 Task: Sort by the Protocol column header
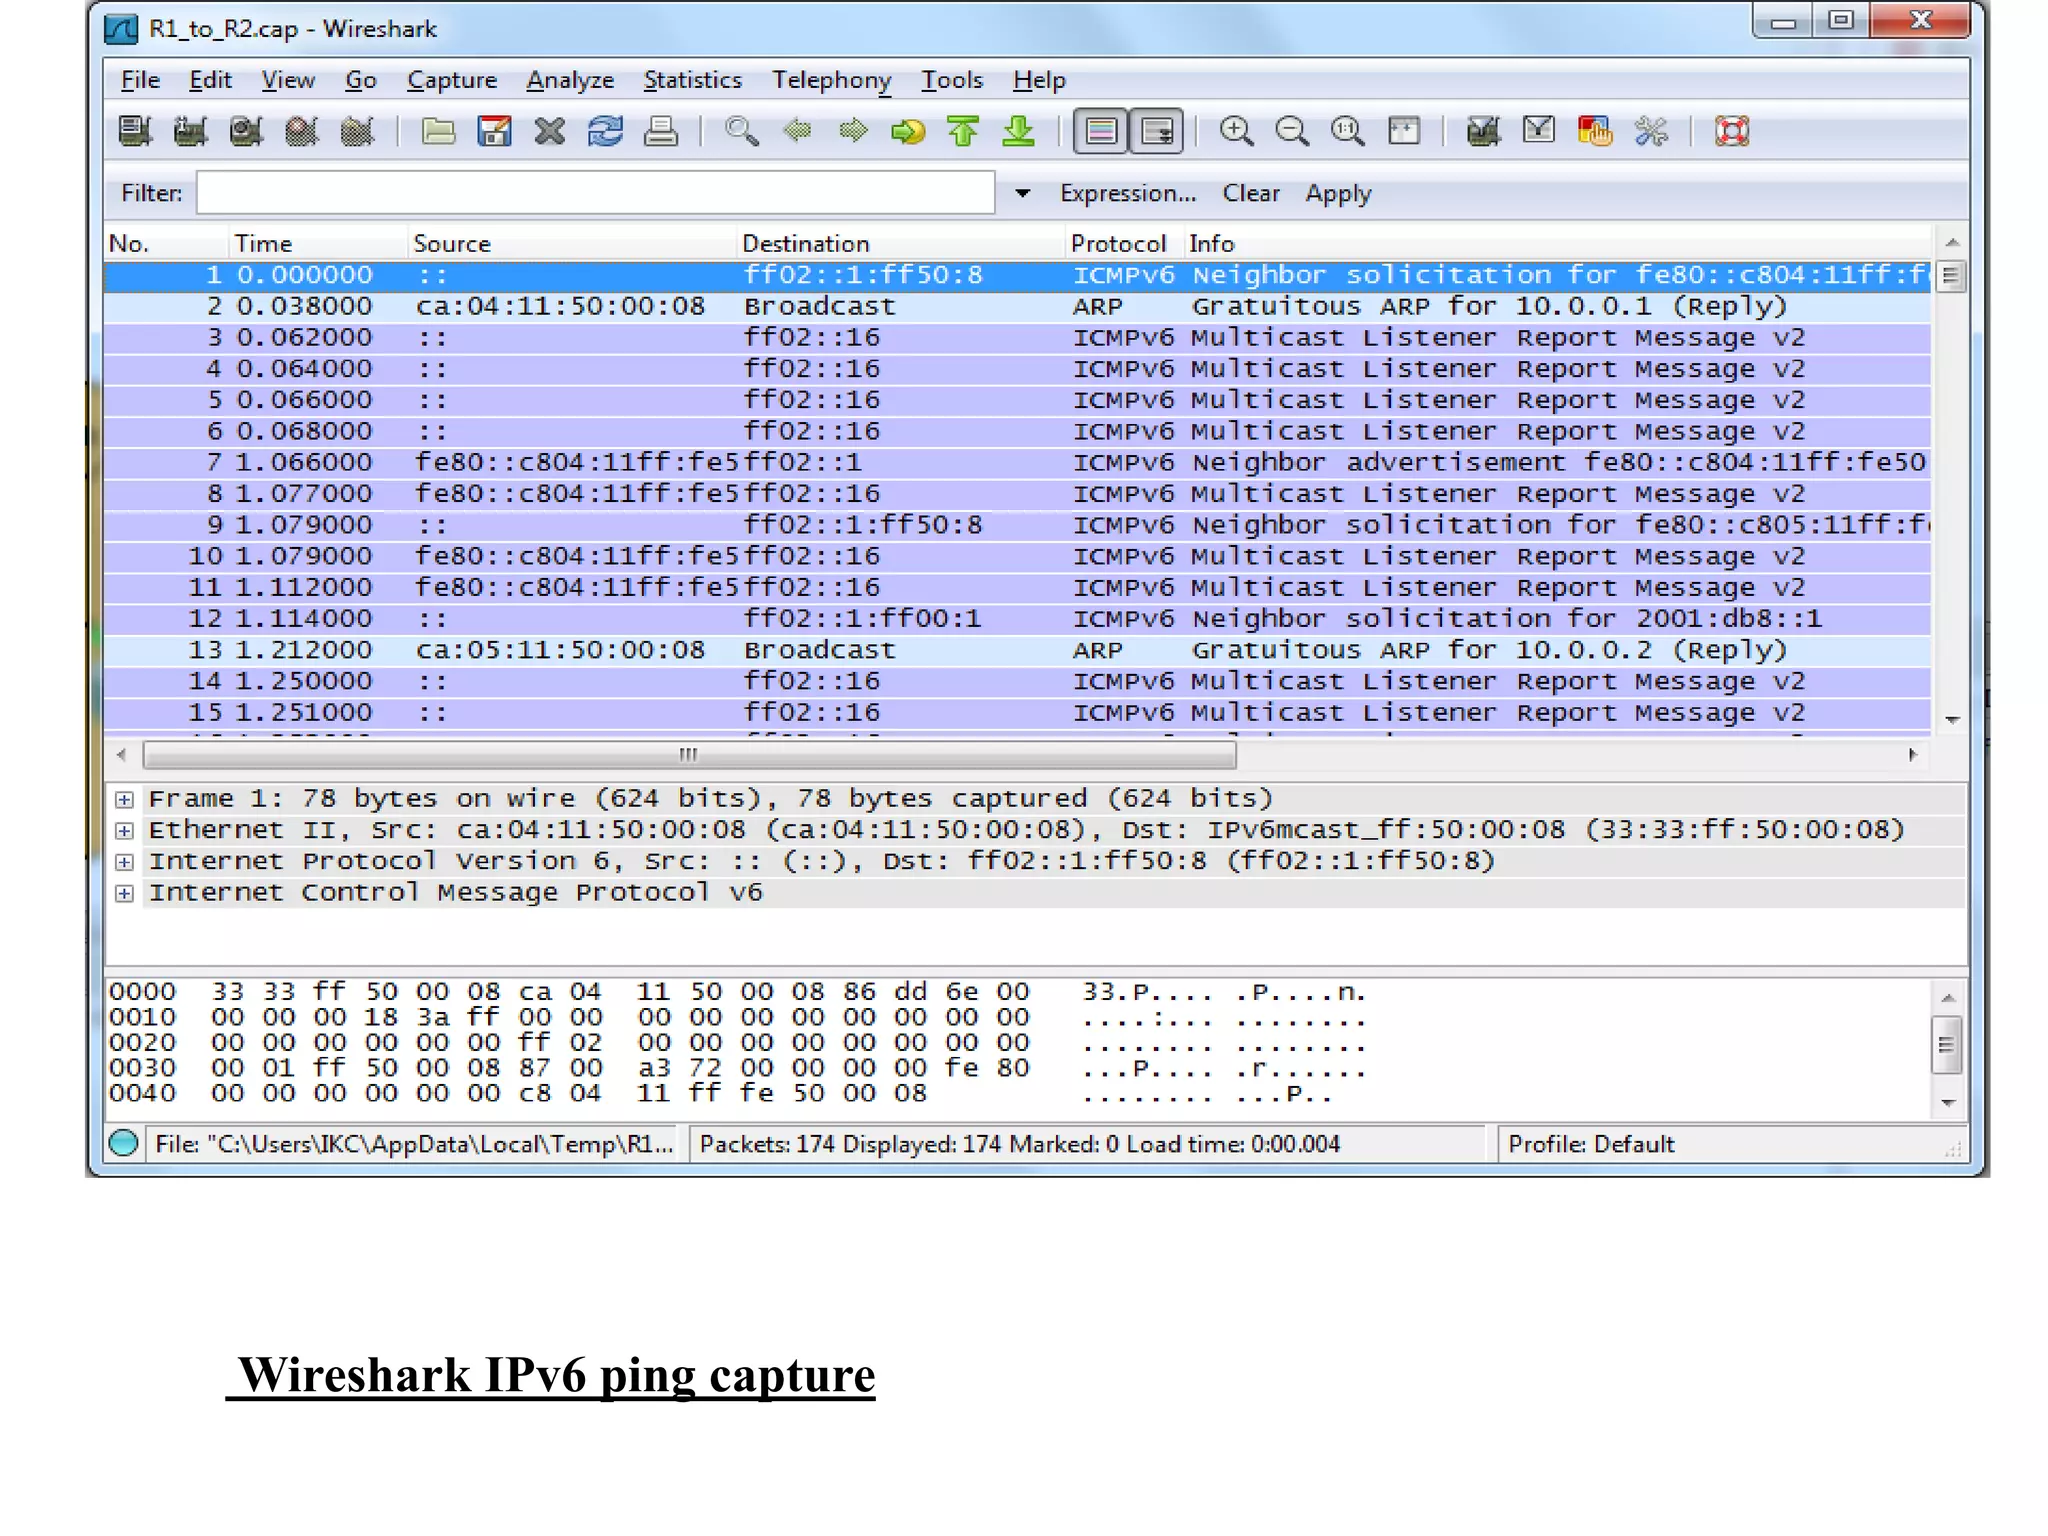1124,243
